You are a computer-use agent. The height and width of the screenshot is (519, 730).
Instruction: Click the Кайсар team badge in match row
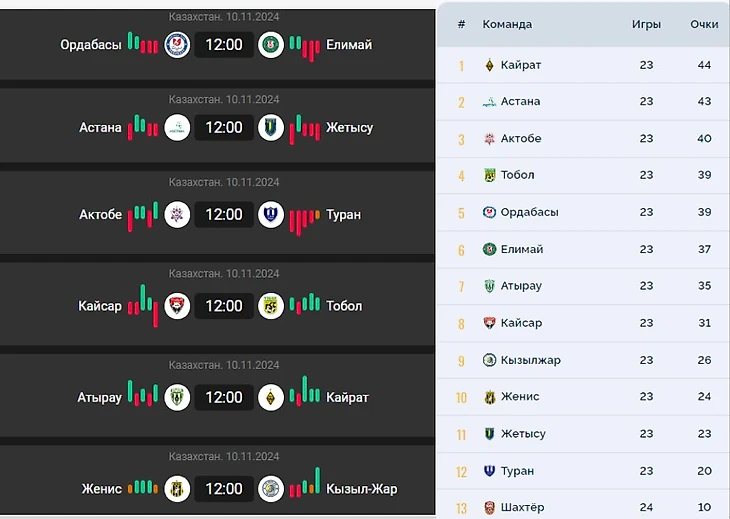click(x=177, y=306)
